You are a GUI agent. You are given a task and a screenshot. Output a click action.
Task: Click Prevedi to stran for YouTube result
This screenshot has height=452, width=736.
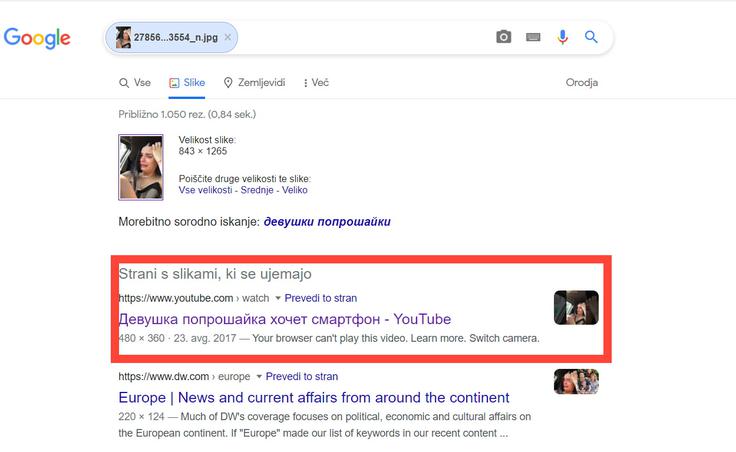(x=321, y=298)
